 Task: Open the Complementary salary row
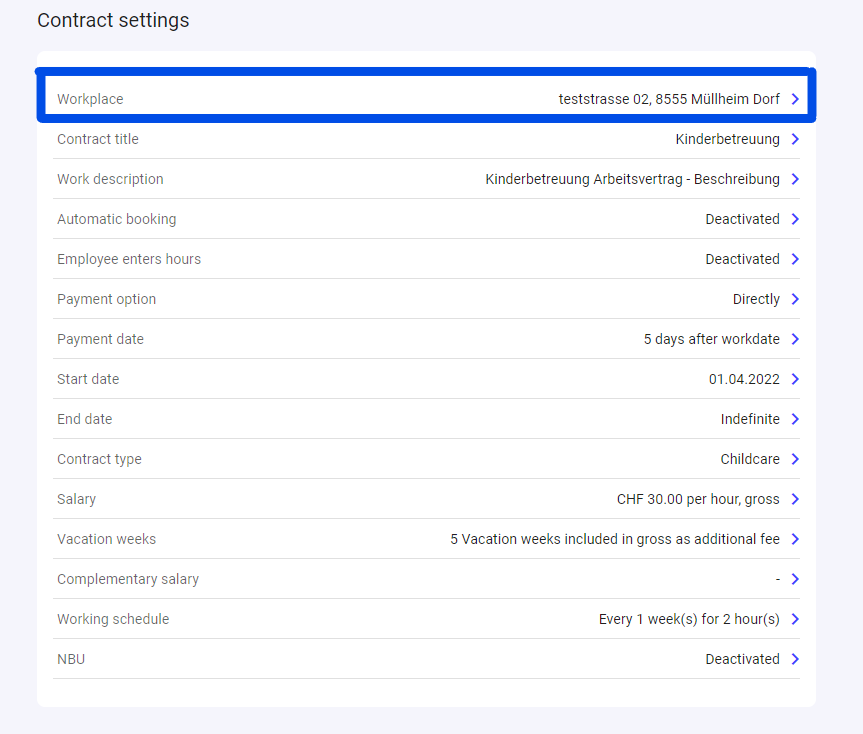795,579
